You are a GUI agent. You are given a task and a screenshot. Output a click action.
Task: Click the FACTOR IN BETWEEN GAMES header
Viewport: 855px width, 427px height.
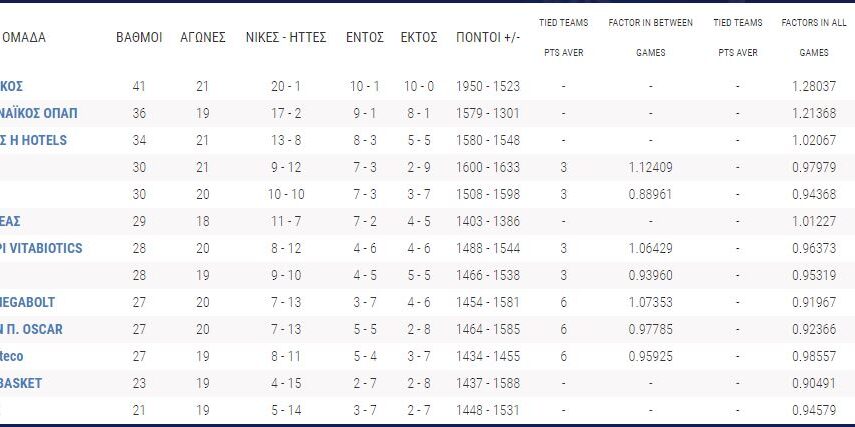(650, 37)
